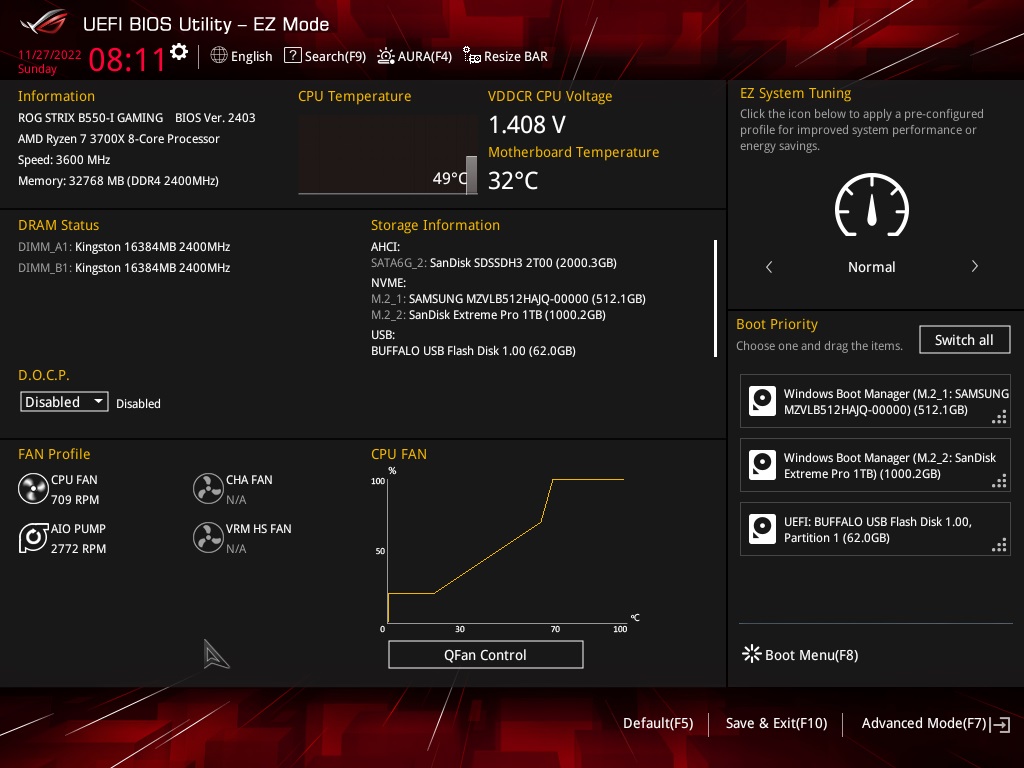Click the storage information scrollbar
Viewport: 1024px width, 768px height.
pyautogui.click(x=716, y=298)
